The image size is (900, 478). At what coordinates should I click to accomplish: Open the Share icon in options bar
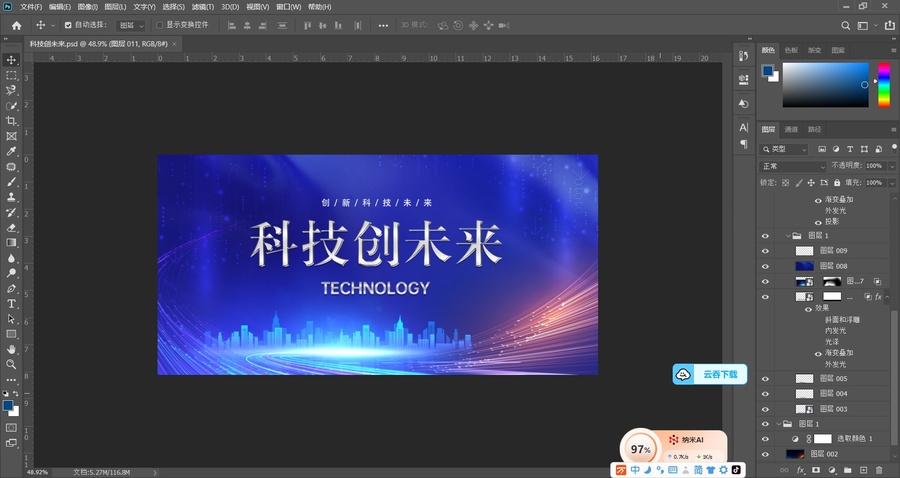point(890,25)
